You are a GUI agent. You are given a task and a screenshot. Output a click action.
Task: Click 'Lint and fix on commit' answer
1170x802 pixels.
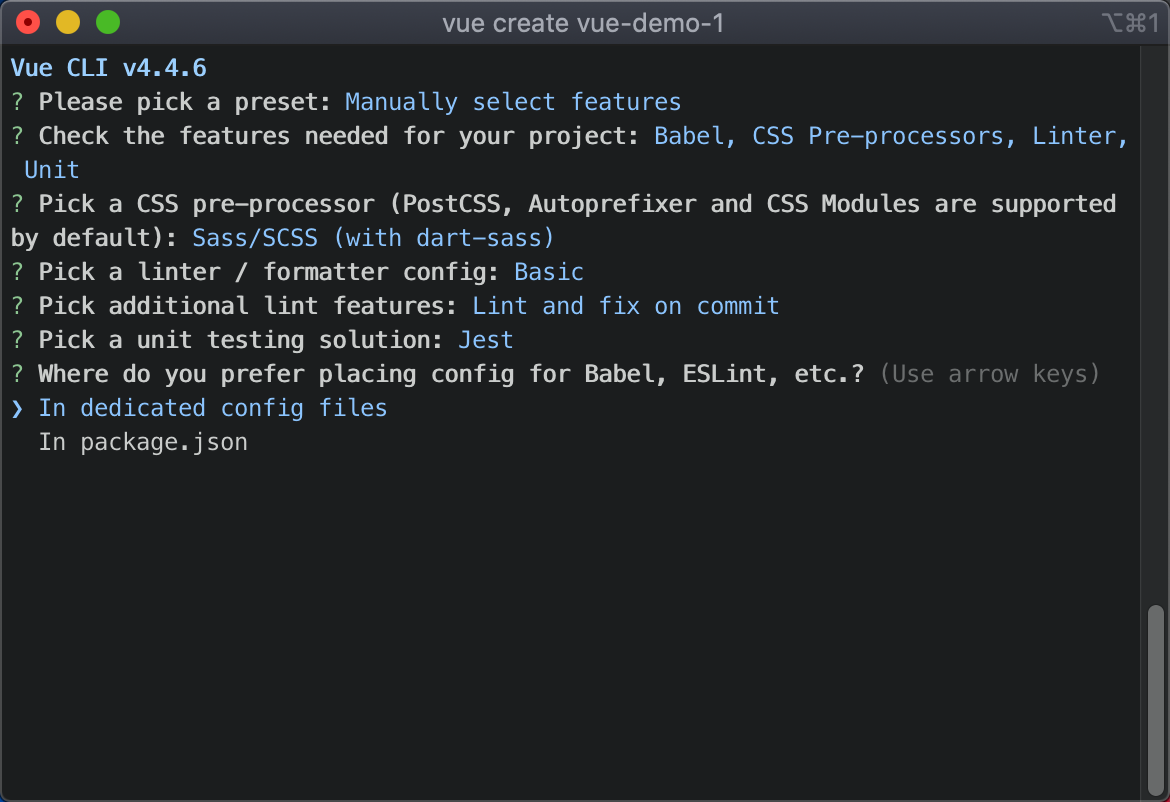pos(625,306)
